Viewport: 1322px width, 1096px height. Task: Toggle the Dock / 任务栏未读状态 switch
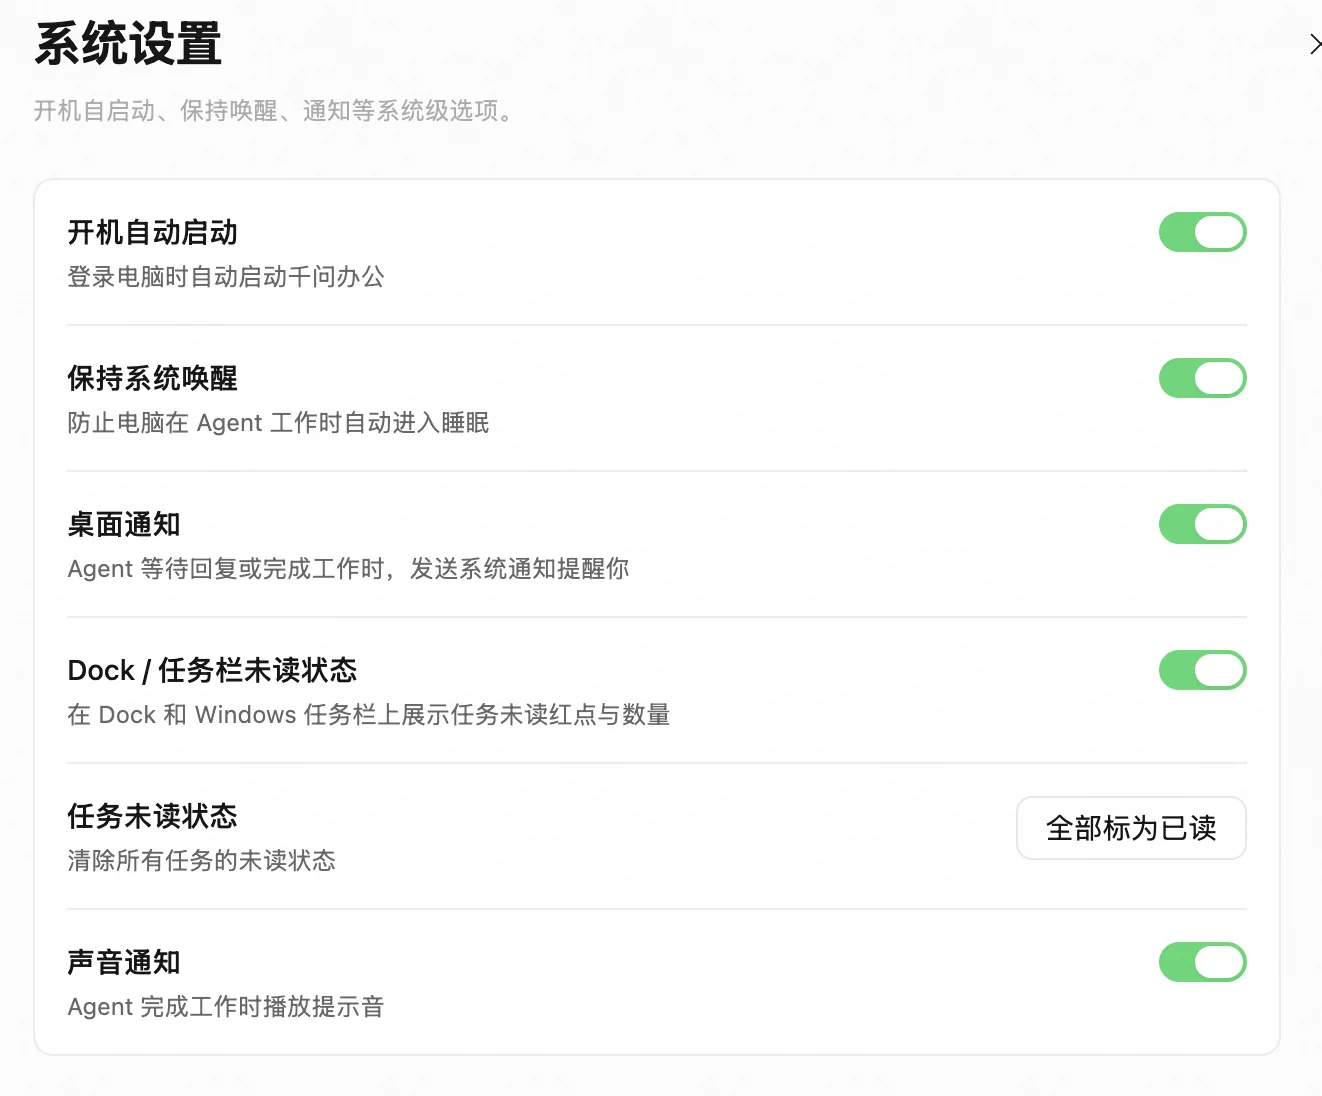(x=1203, y=670)
